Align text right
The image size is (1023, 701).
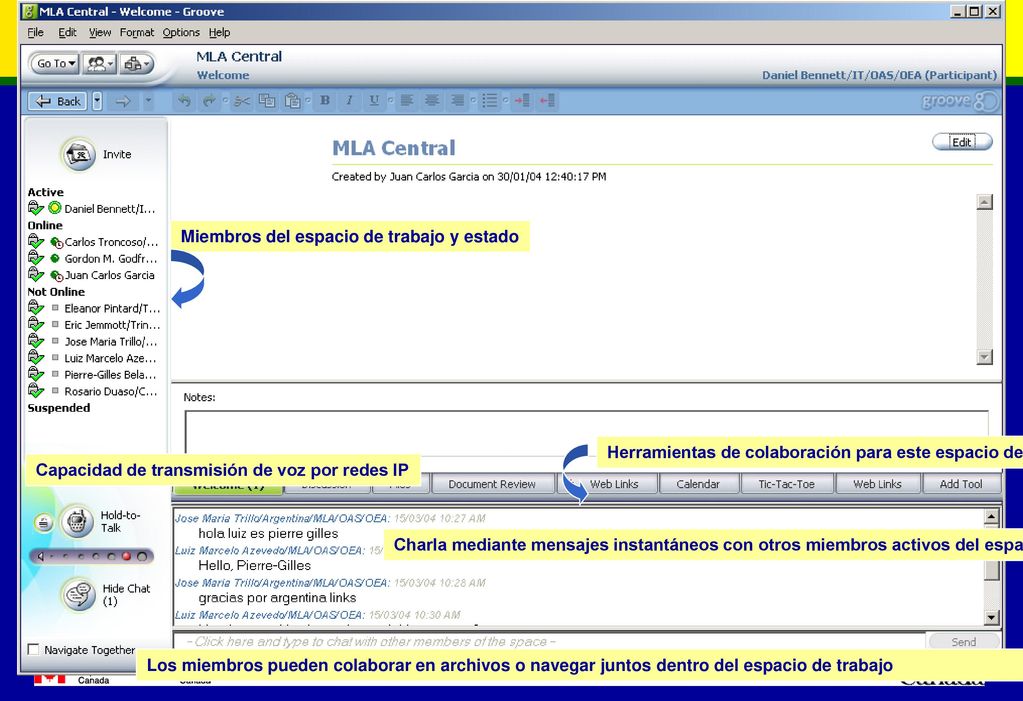457,101
